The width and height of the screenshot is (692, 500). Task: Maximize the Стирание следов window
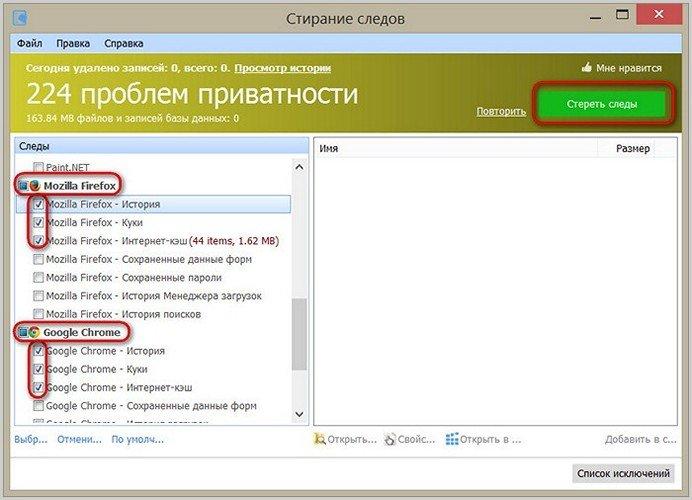click(622, 15)
